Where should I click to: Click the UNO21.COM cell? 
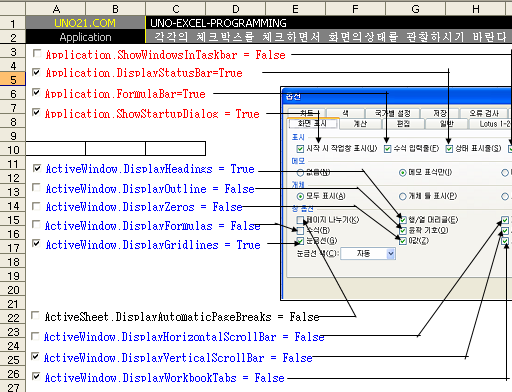pyautogui.click(x=85, y=23)
